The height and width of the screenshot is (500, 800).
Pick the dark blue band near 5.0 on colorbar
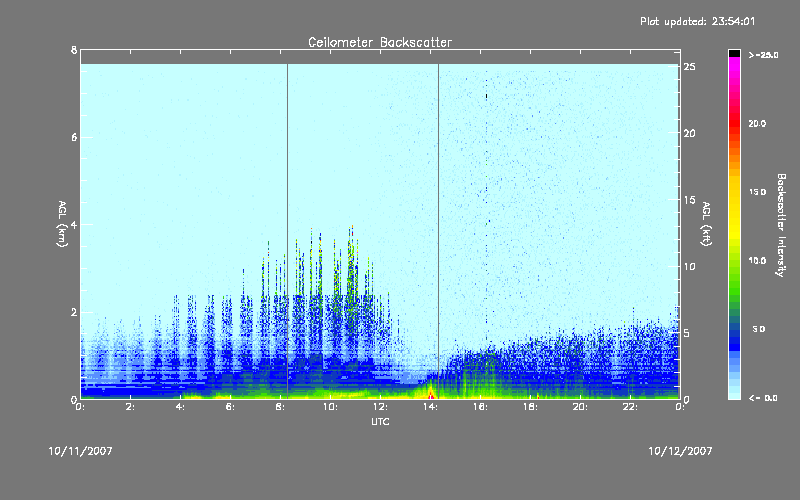(734, 334)
